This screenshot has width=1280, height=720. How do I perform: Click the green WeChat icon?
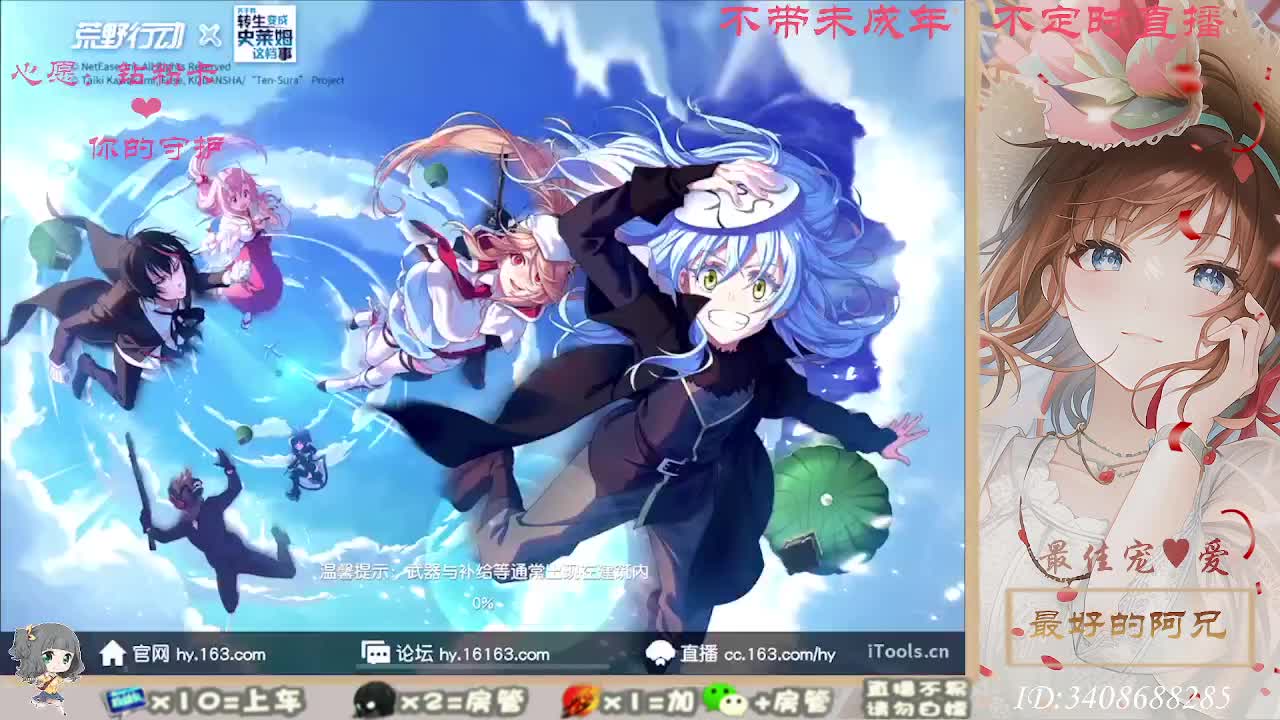pos(724,700)
